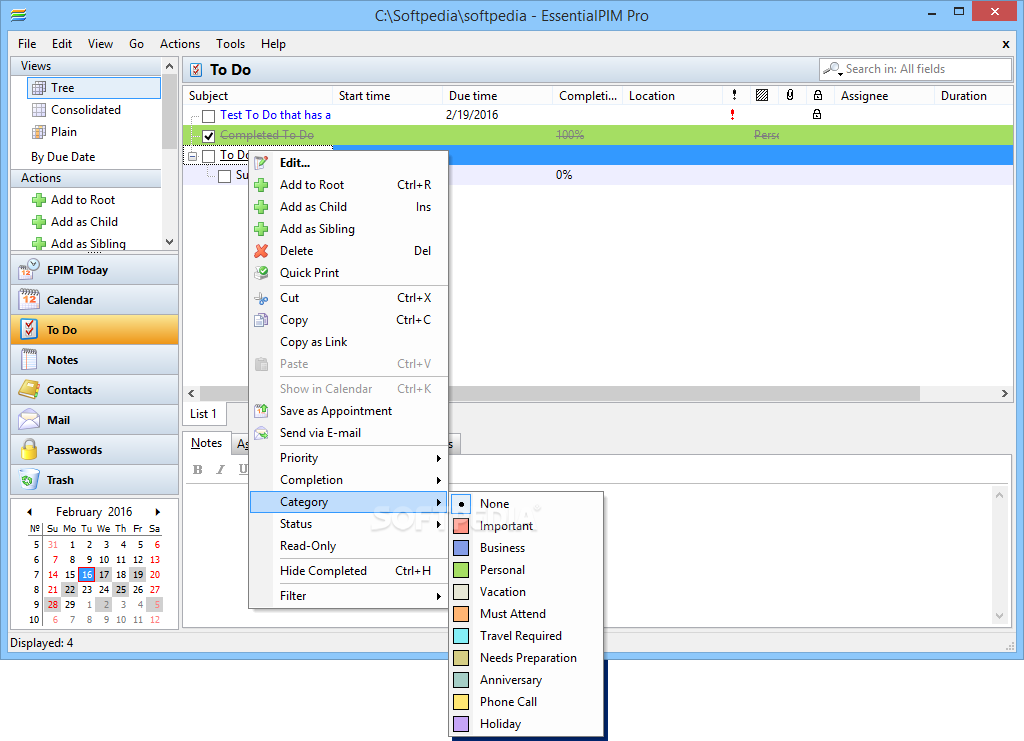Sort by priority exclamation column icon
Viewport: 1024px width, 741px height.
pos(735,95)
